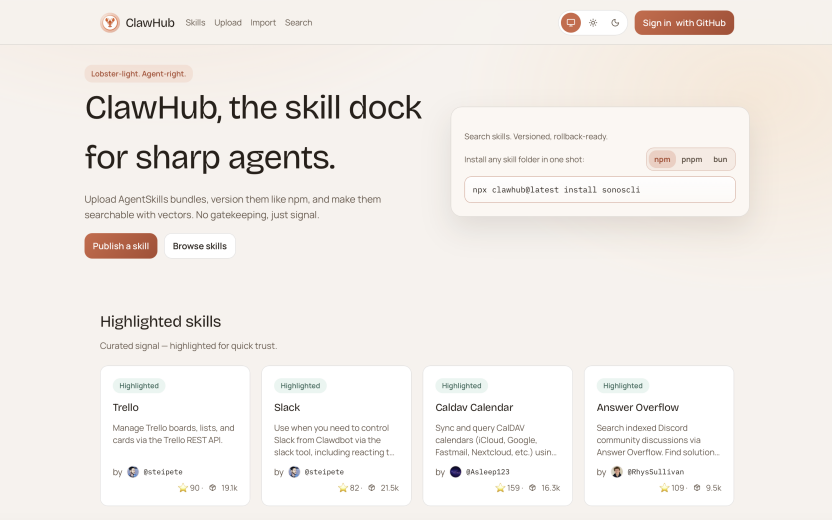
Task: Click the star icon on Answer Overflow card
Action: coord(664,488)
